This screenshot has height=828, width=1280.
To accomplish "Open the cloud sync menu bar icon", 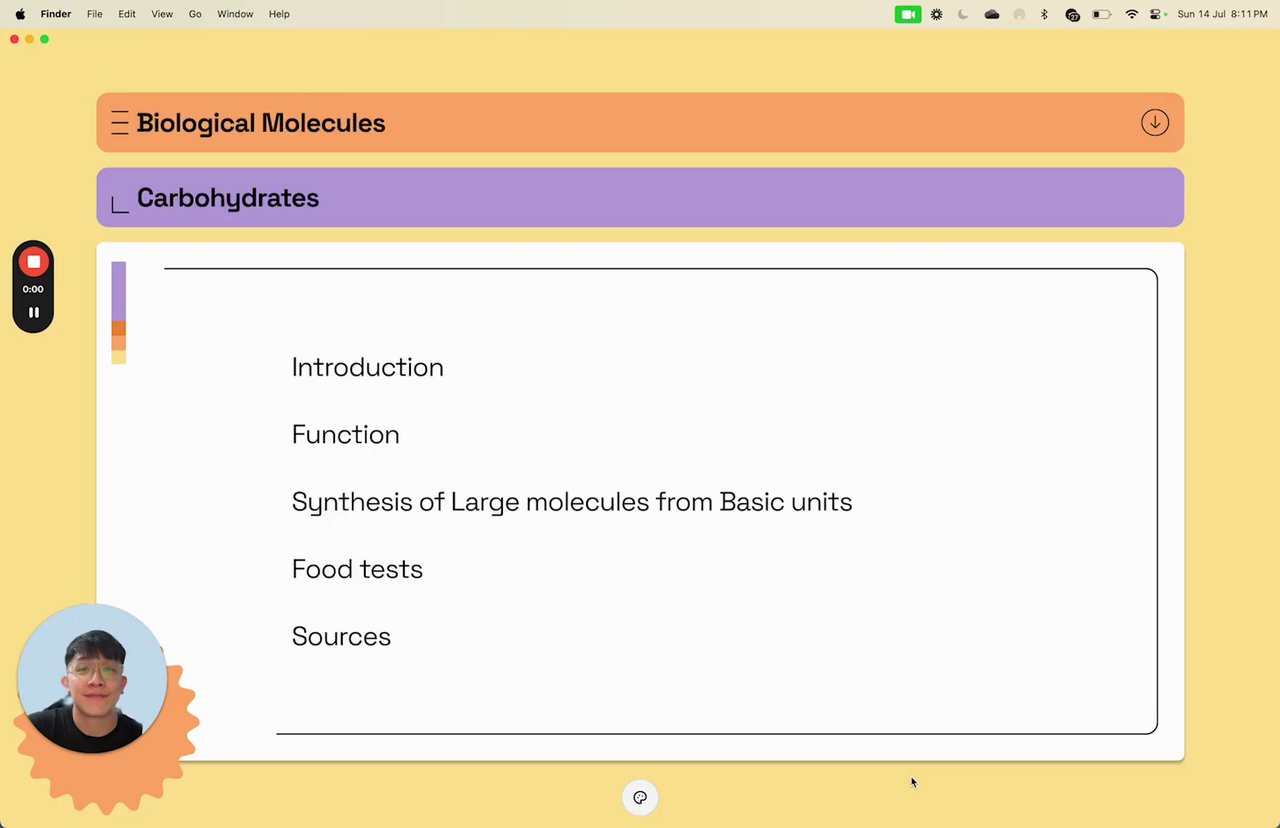I will pyautogui.click(x=991, y=15).
